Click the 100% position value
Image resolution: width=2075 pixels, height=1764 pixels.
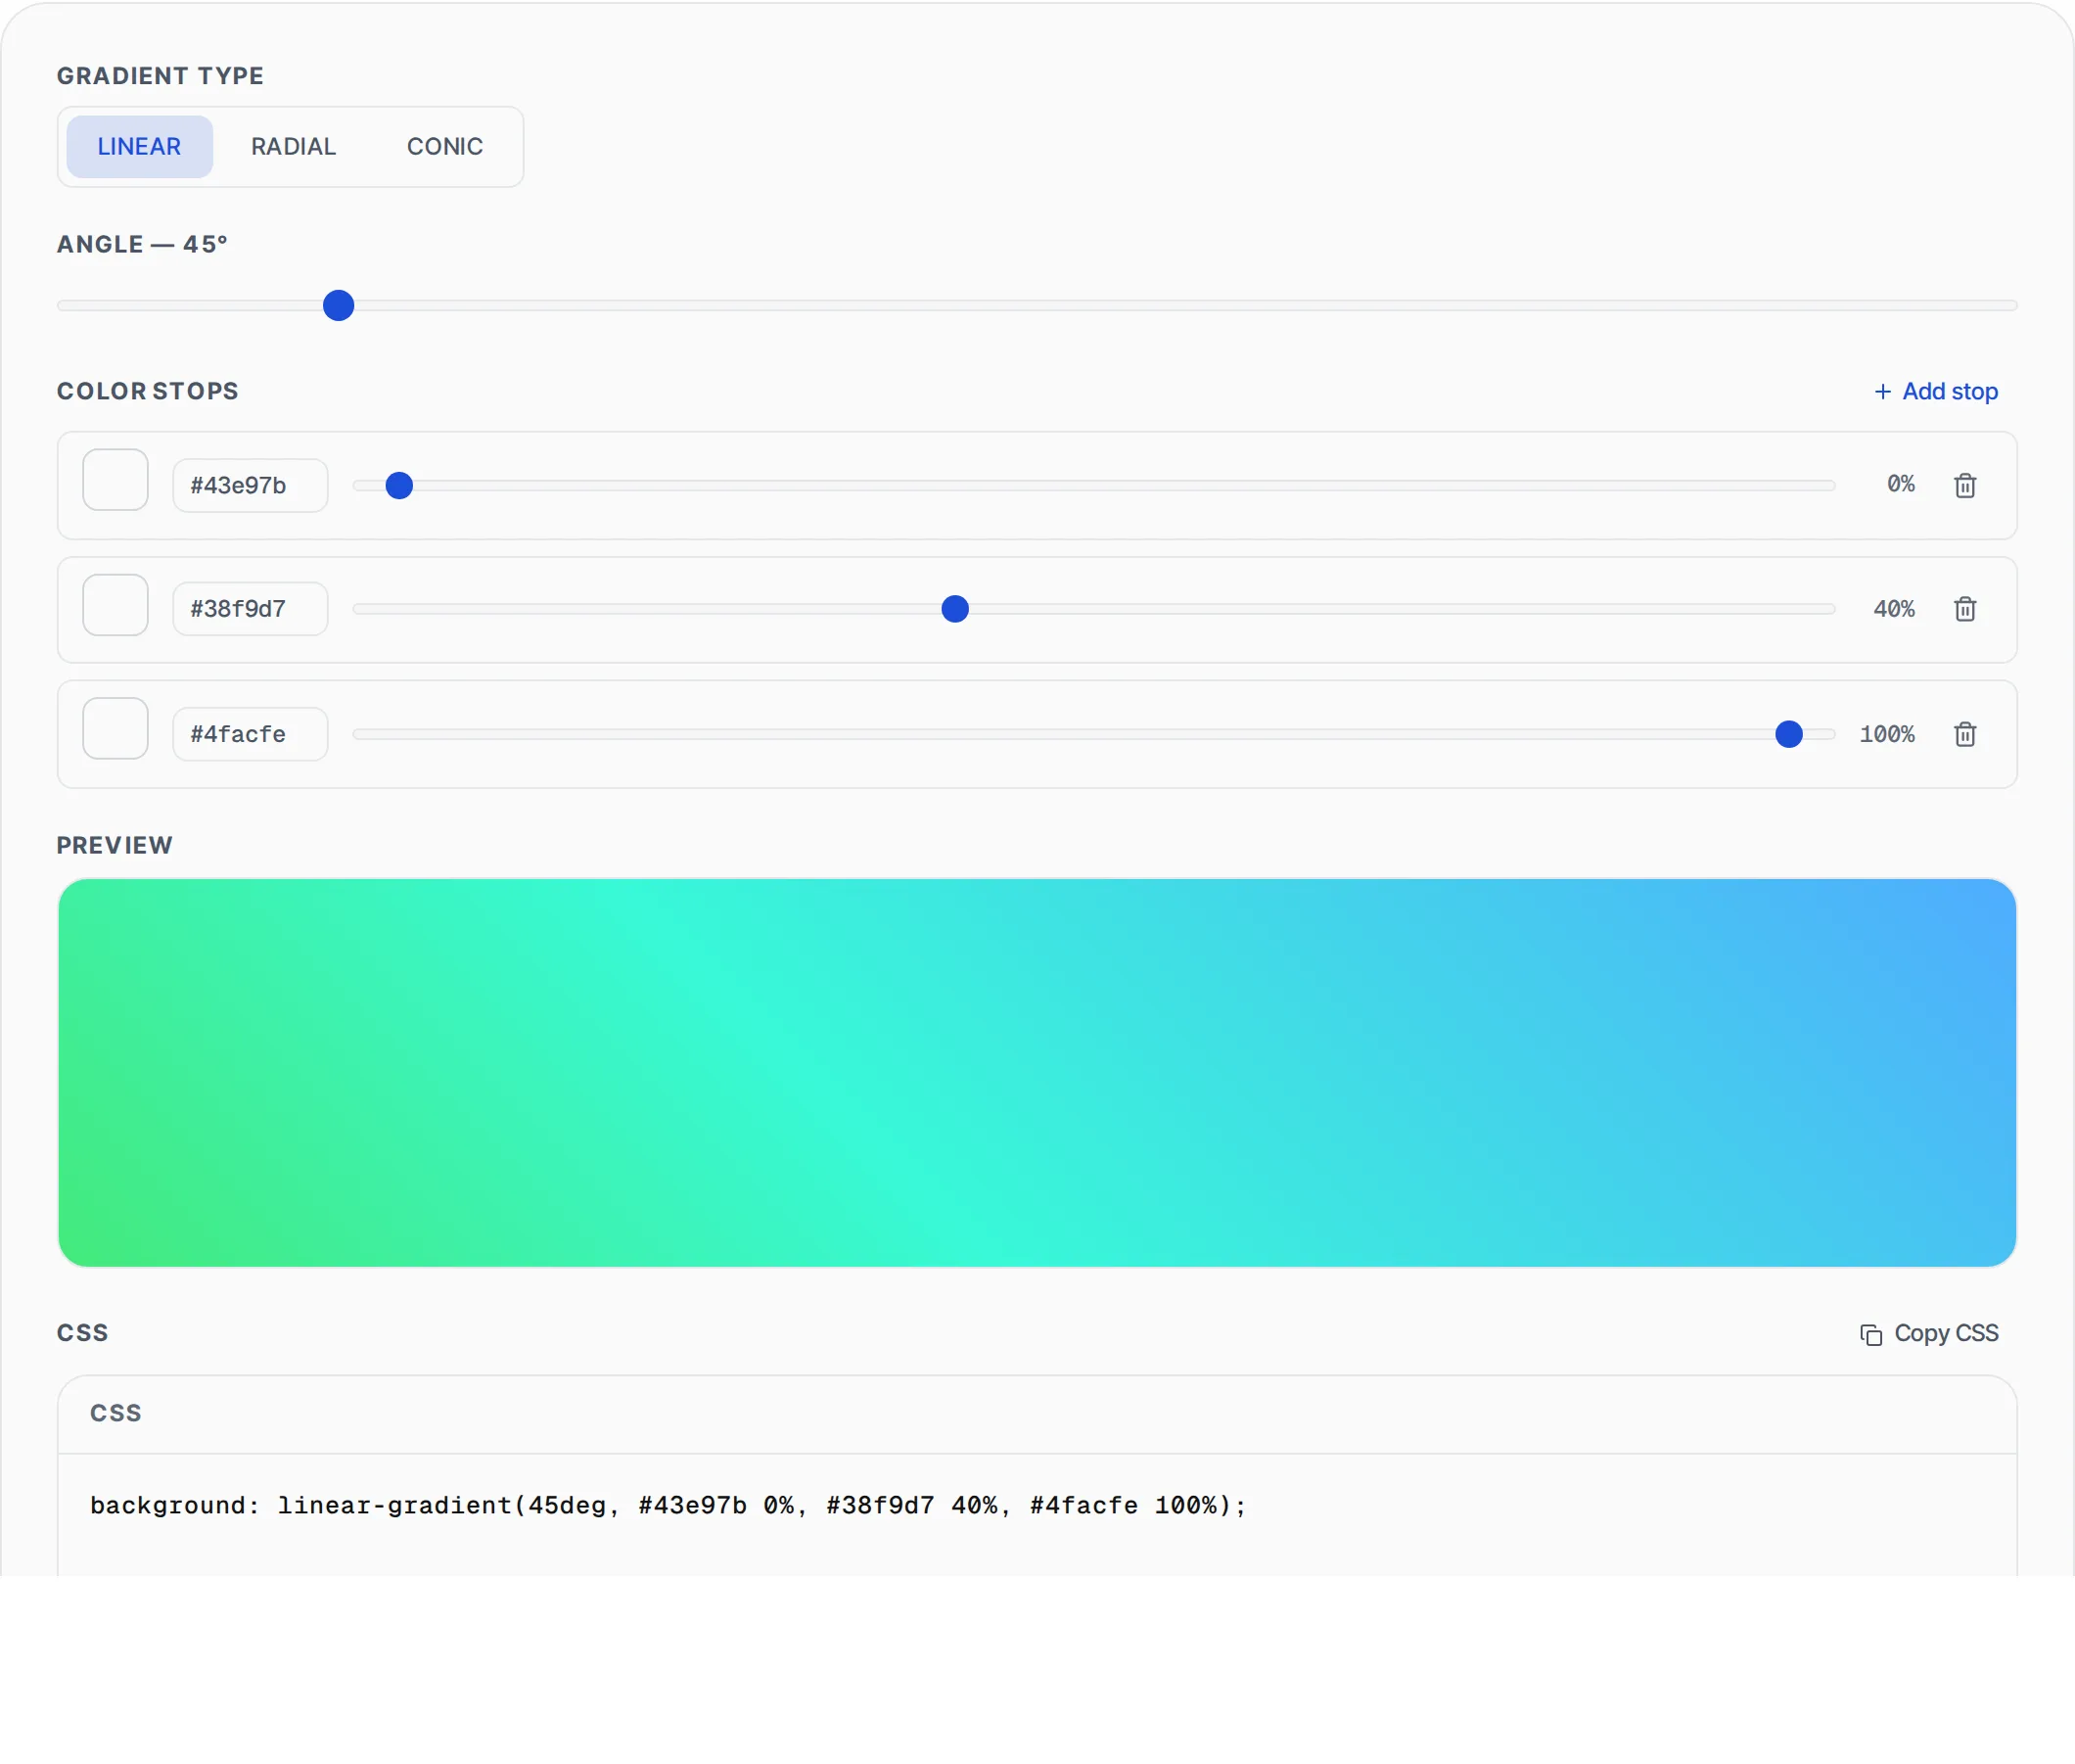(x=1887, y=734)
